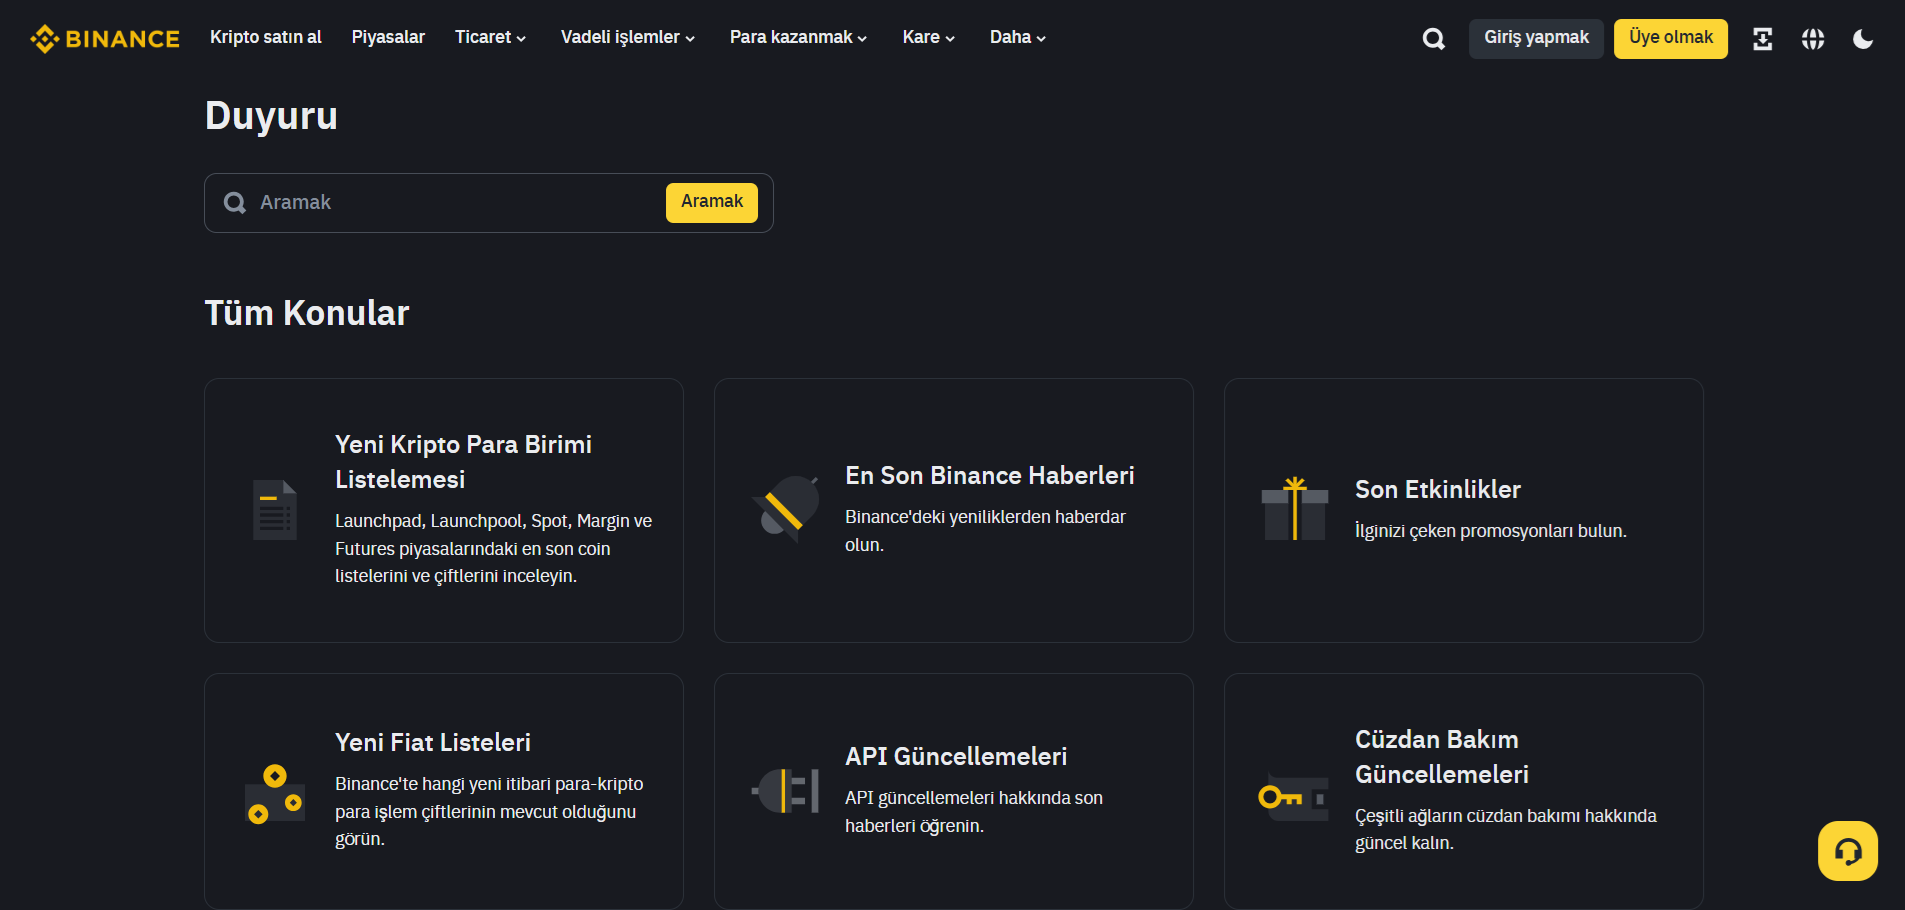The height and width of the screenshot is (910, 1905).
Task: Expand the Para kazanmak dropdown
Action: tap(798, 37)
